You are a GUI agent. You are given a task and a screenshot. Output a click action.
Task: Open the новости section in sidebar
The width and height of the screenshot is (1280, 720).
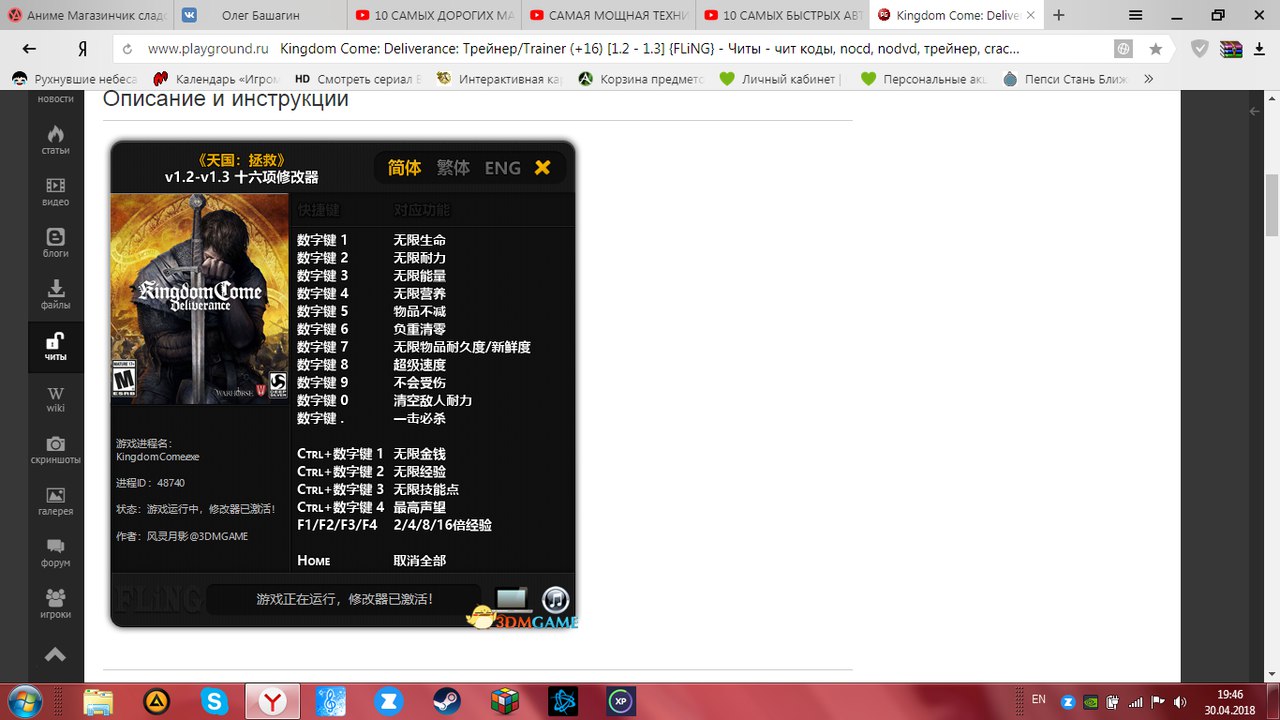coord(55,99)
